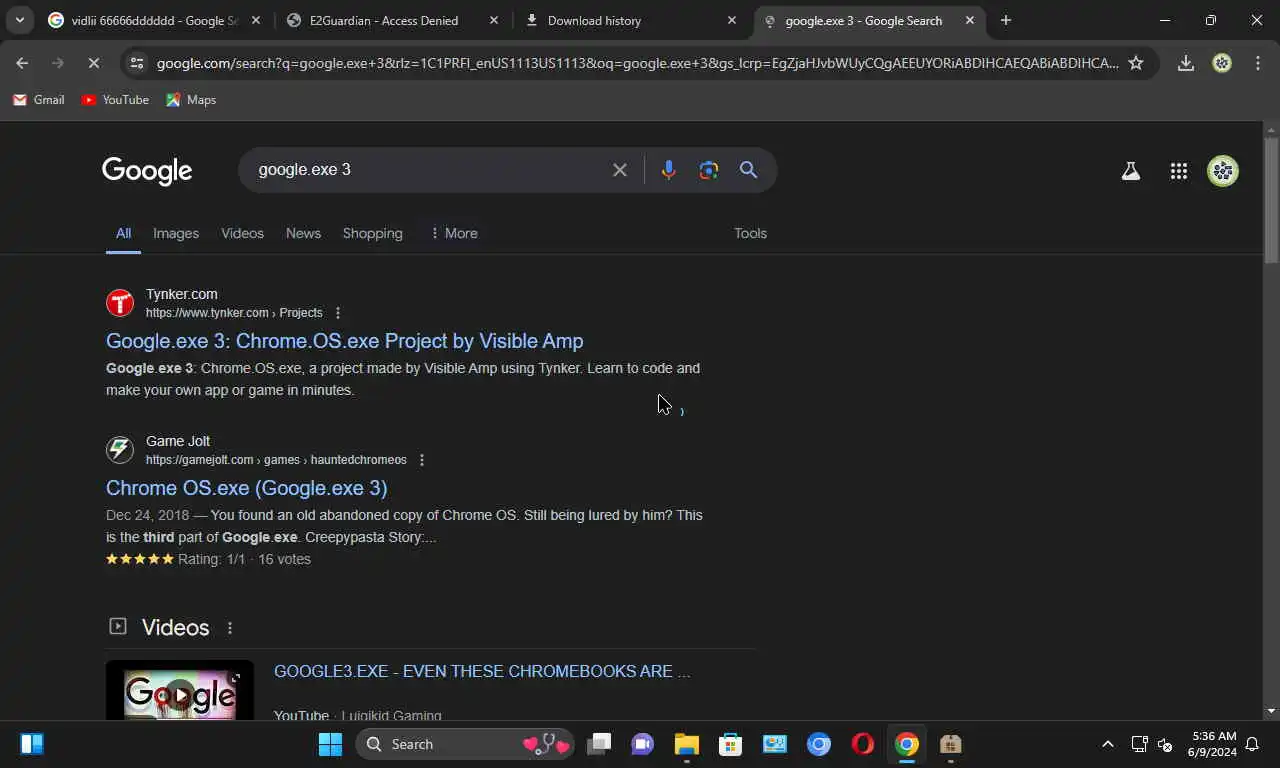1280x768 pixels.
Task: Switch to the E2Guardian Access Denied tab
Action: pyautogui.click(x=392, y=20)
